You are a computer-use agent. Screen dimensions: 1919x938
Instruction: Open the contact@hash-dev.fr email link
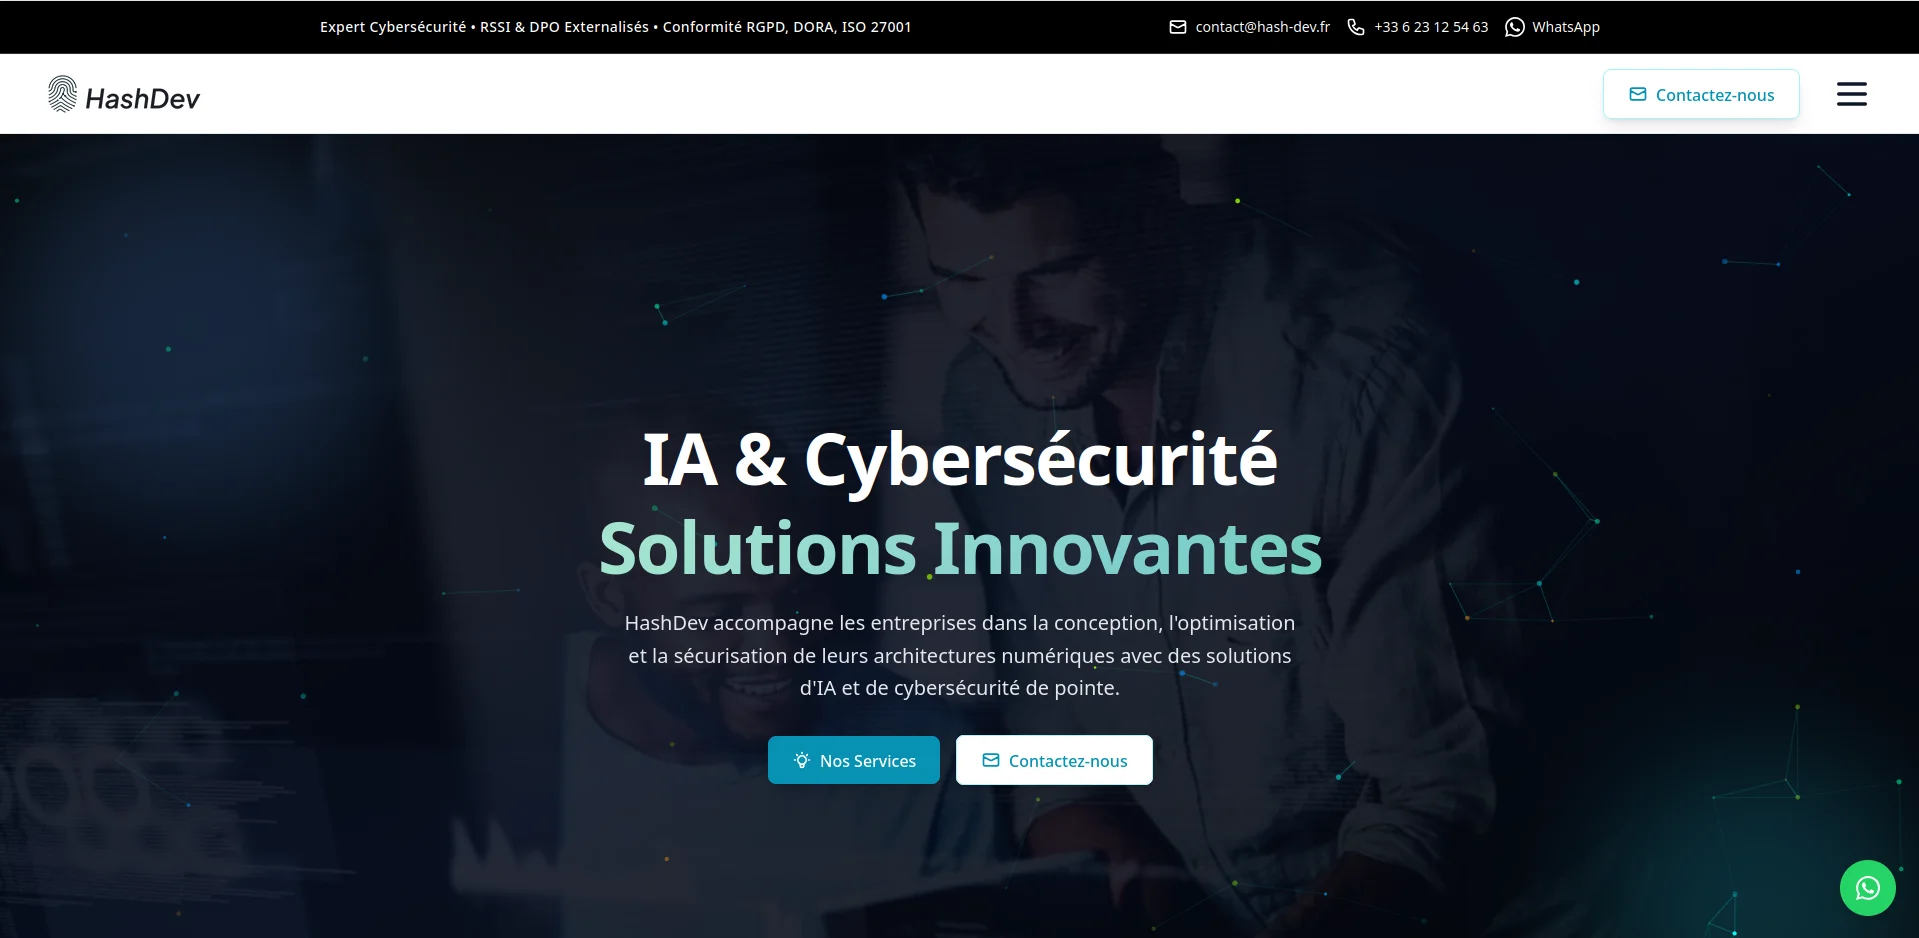click(x=1262, y=27)
